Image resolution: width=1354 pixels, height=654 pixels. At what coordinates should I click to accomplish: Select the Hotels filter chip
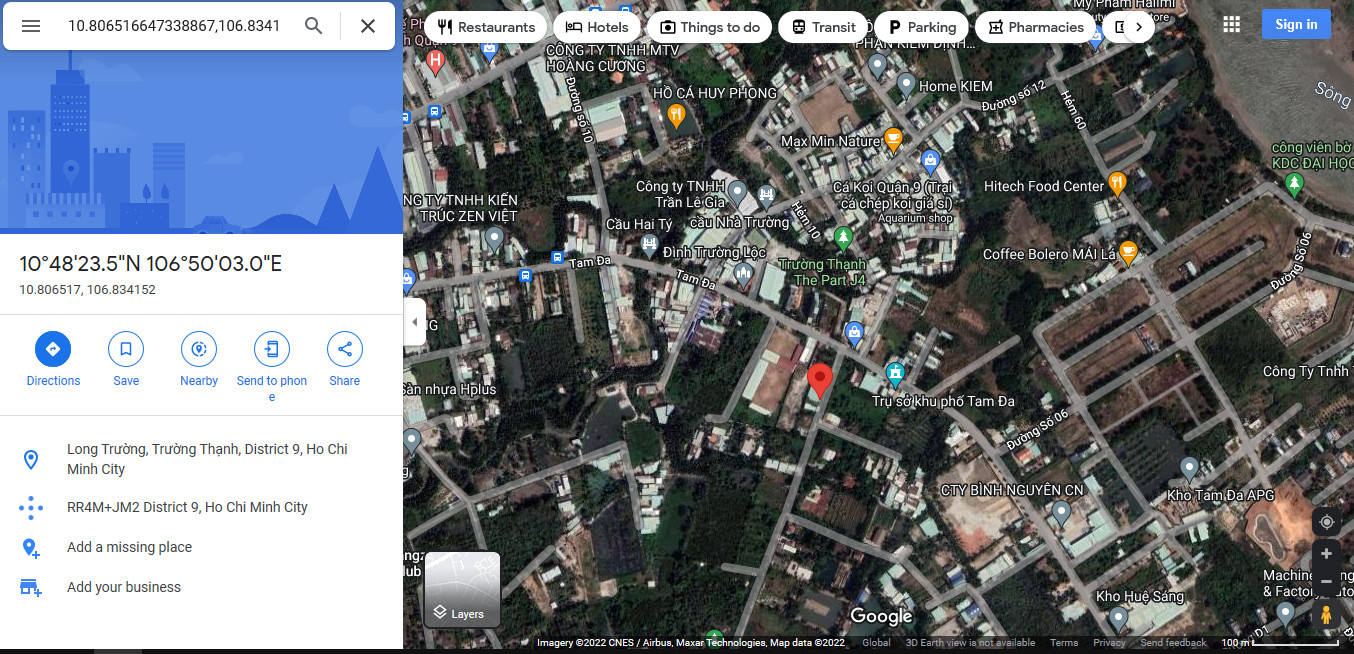click(597, 27)
